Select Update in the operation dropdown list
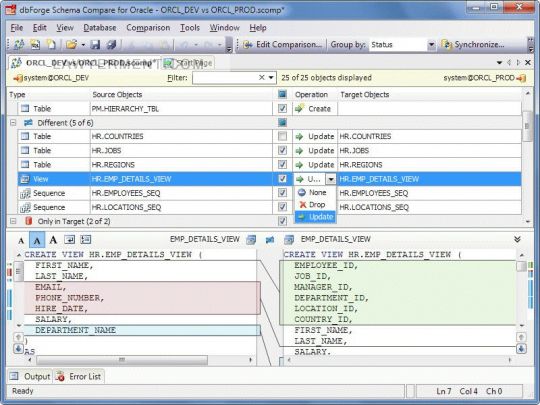 [x=315, y=217]
